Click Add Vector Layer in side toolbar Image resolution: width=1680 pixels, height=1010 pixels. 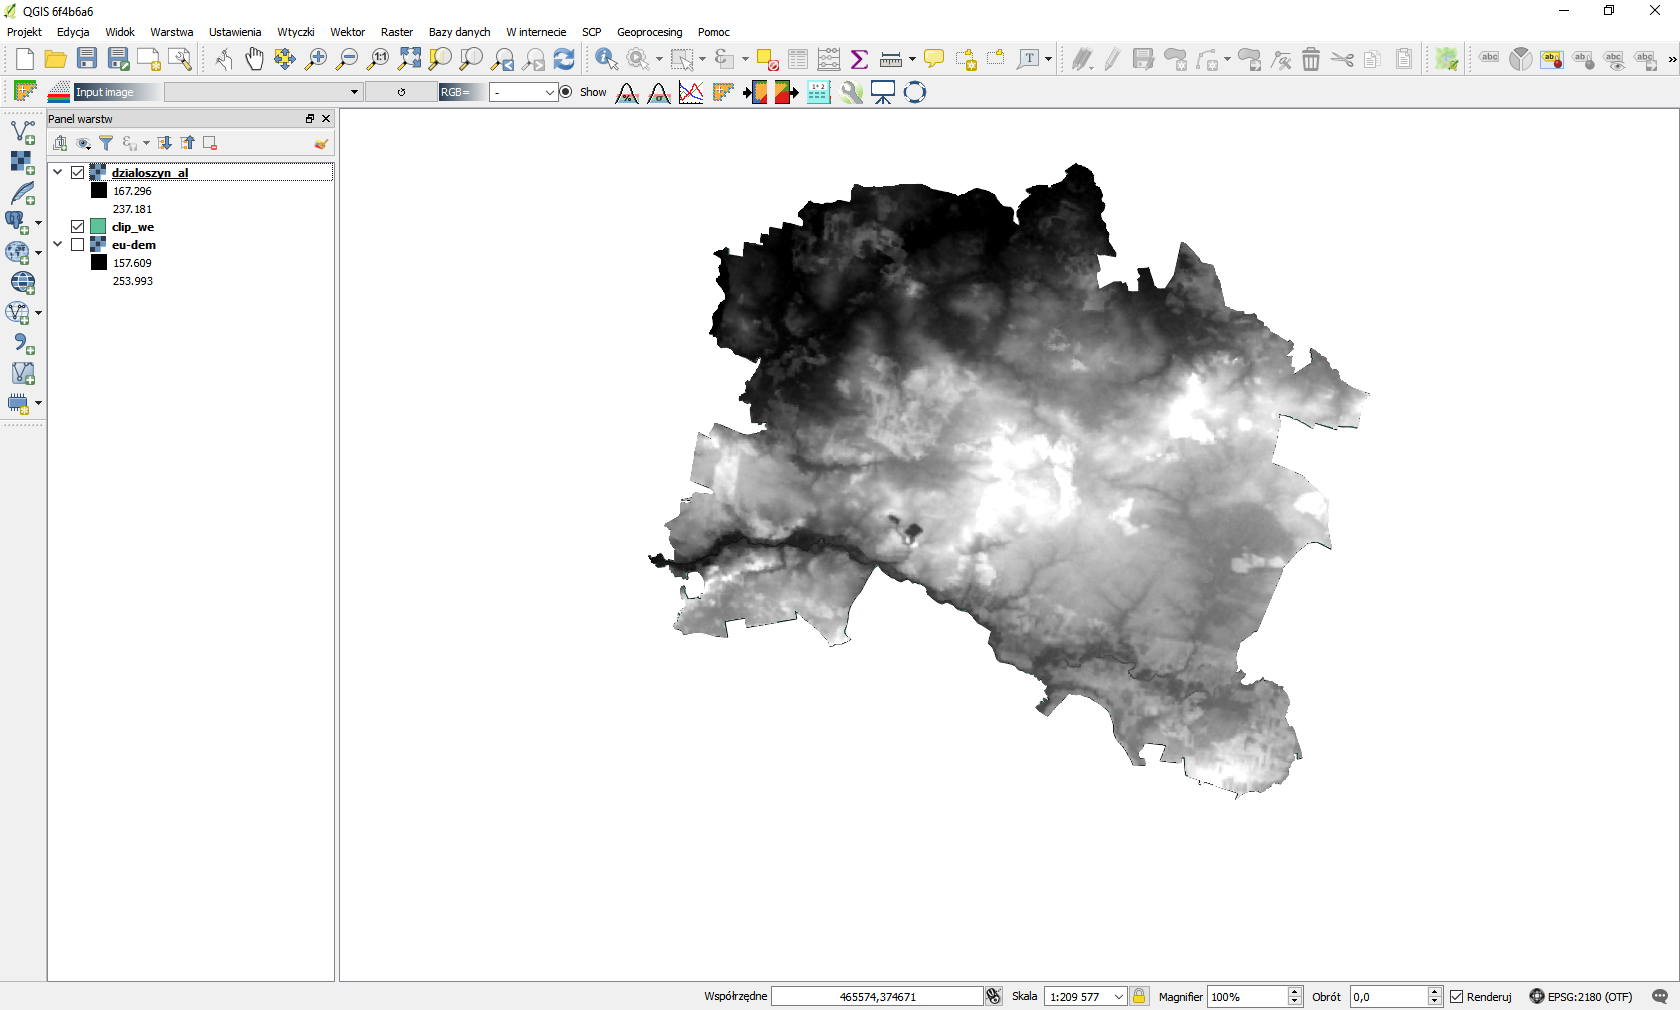pyautogui.click(x=22, y=132)
